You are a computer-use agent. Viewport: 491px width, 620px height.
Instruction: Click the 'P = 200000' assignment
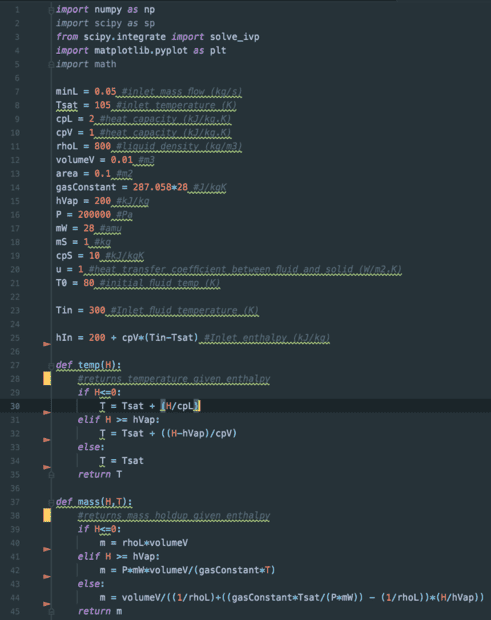[x=83, y=215]
